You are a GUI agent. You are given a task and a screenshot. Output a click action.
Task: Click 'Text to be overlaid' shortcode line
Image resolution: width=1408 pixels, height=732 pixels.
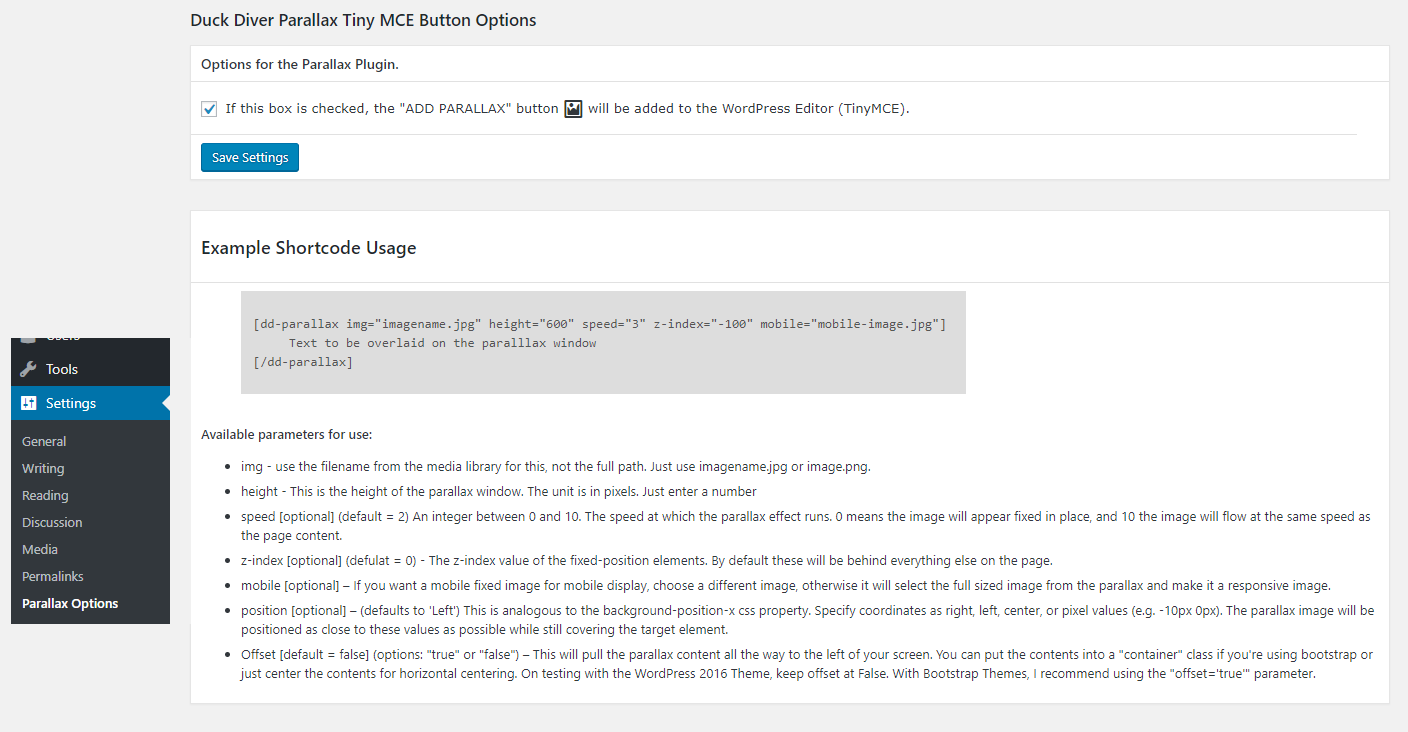tap(443, 343)
